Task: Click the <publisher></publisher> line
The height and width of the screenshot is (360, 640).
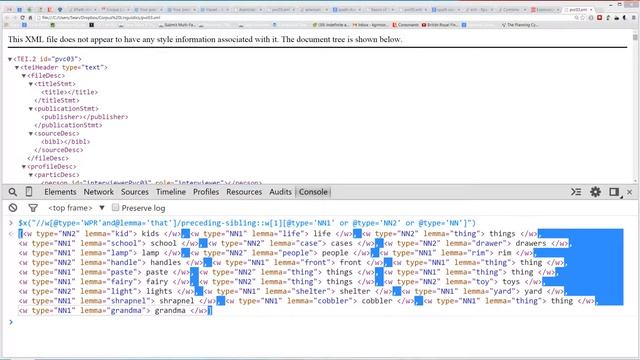Action: [x=84, y=117]
